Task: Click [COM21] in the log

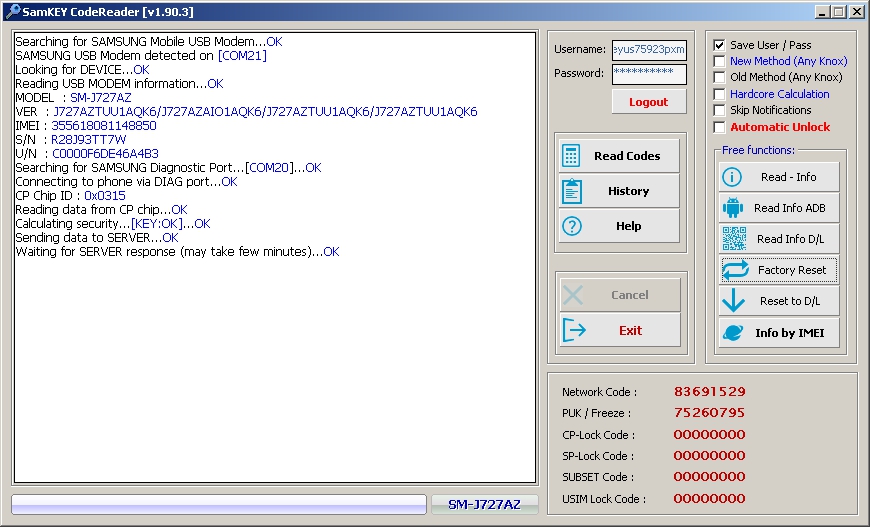Action: point(242,56)
